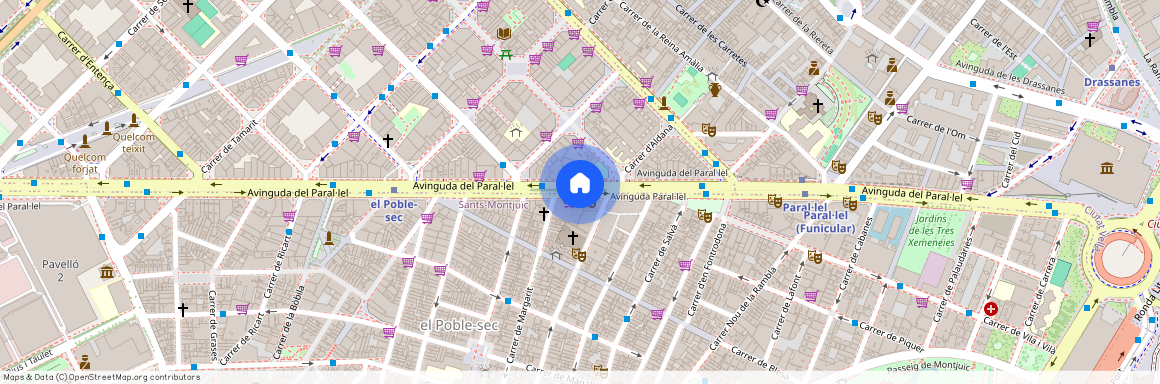
Task: Click the Sants-Montjuïc district label
Action: click(493, 205)
